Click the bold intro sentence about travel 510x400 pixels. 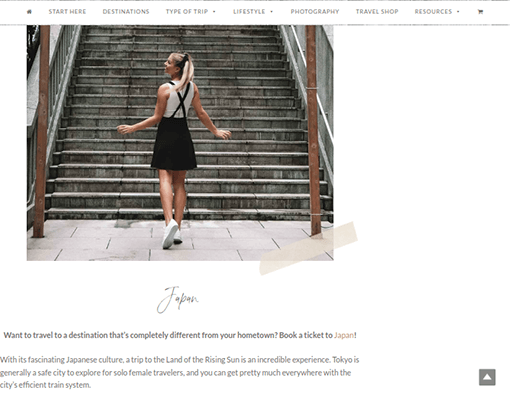click(x=180, y=335)
